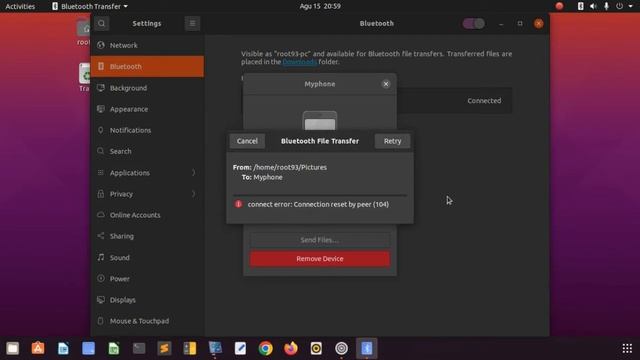Screen dimensions: 640x360
Task: Open the Calculator from the dock
Action: click(190, 348)
